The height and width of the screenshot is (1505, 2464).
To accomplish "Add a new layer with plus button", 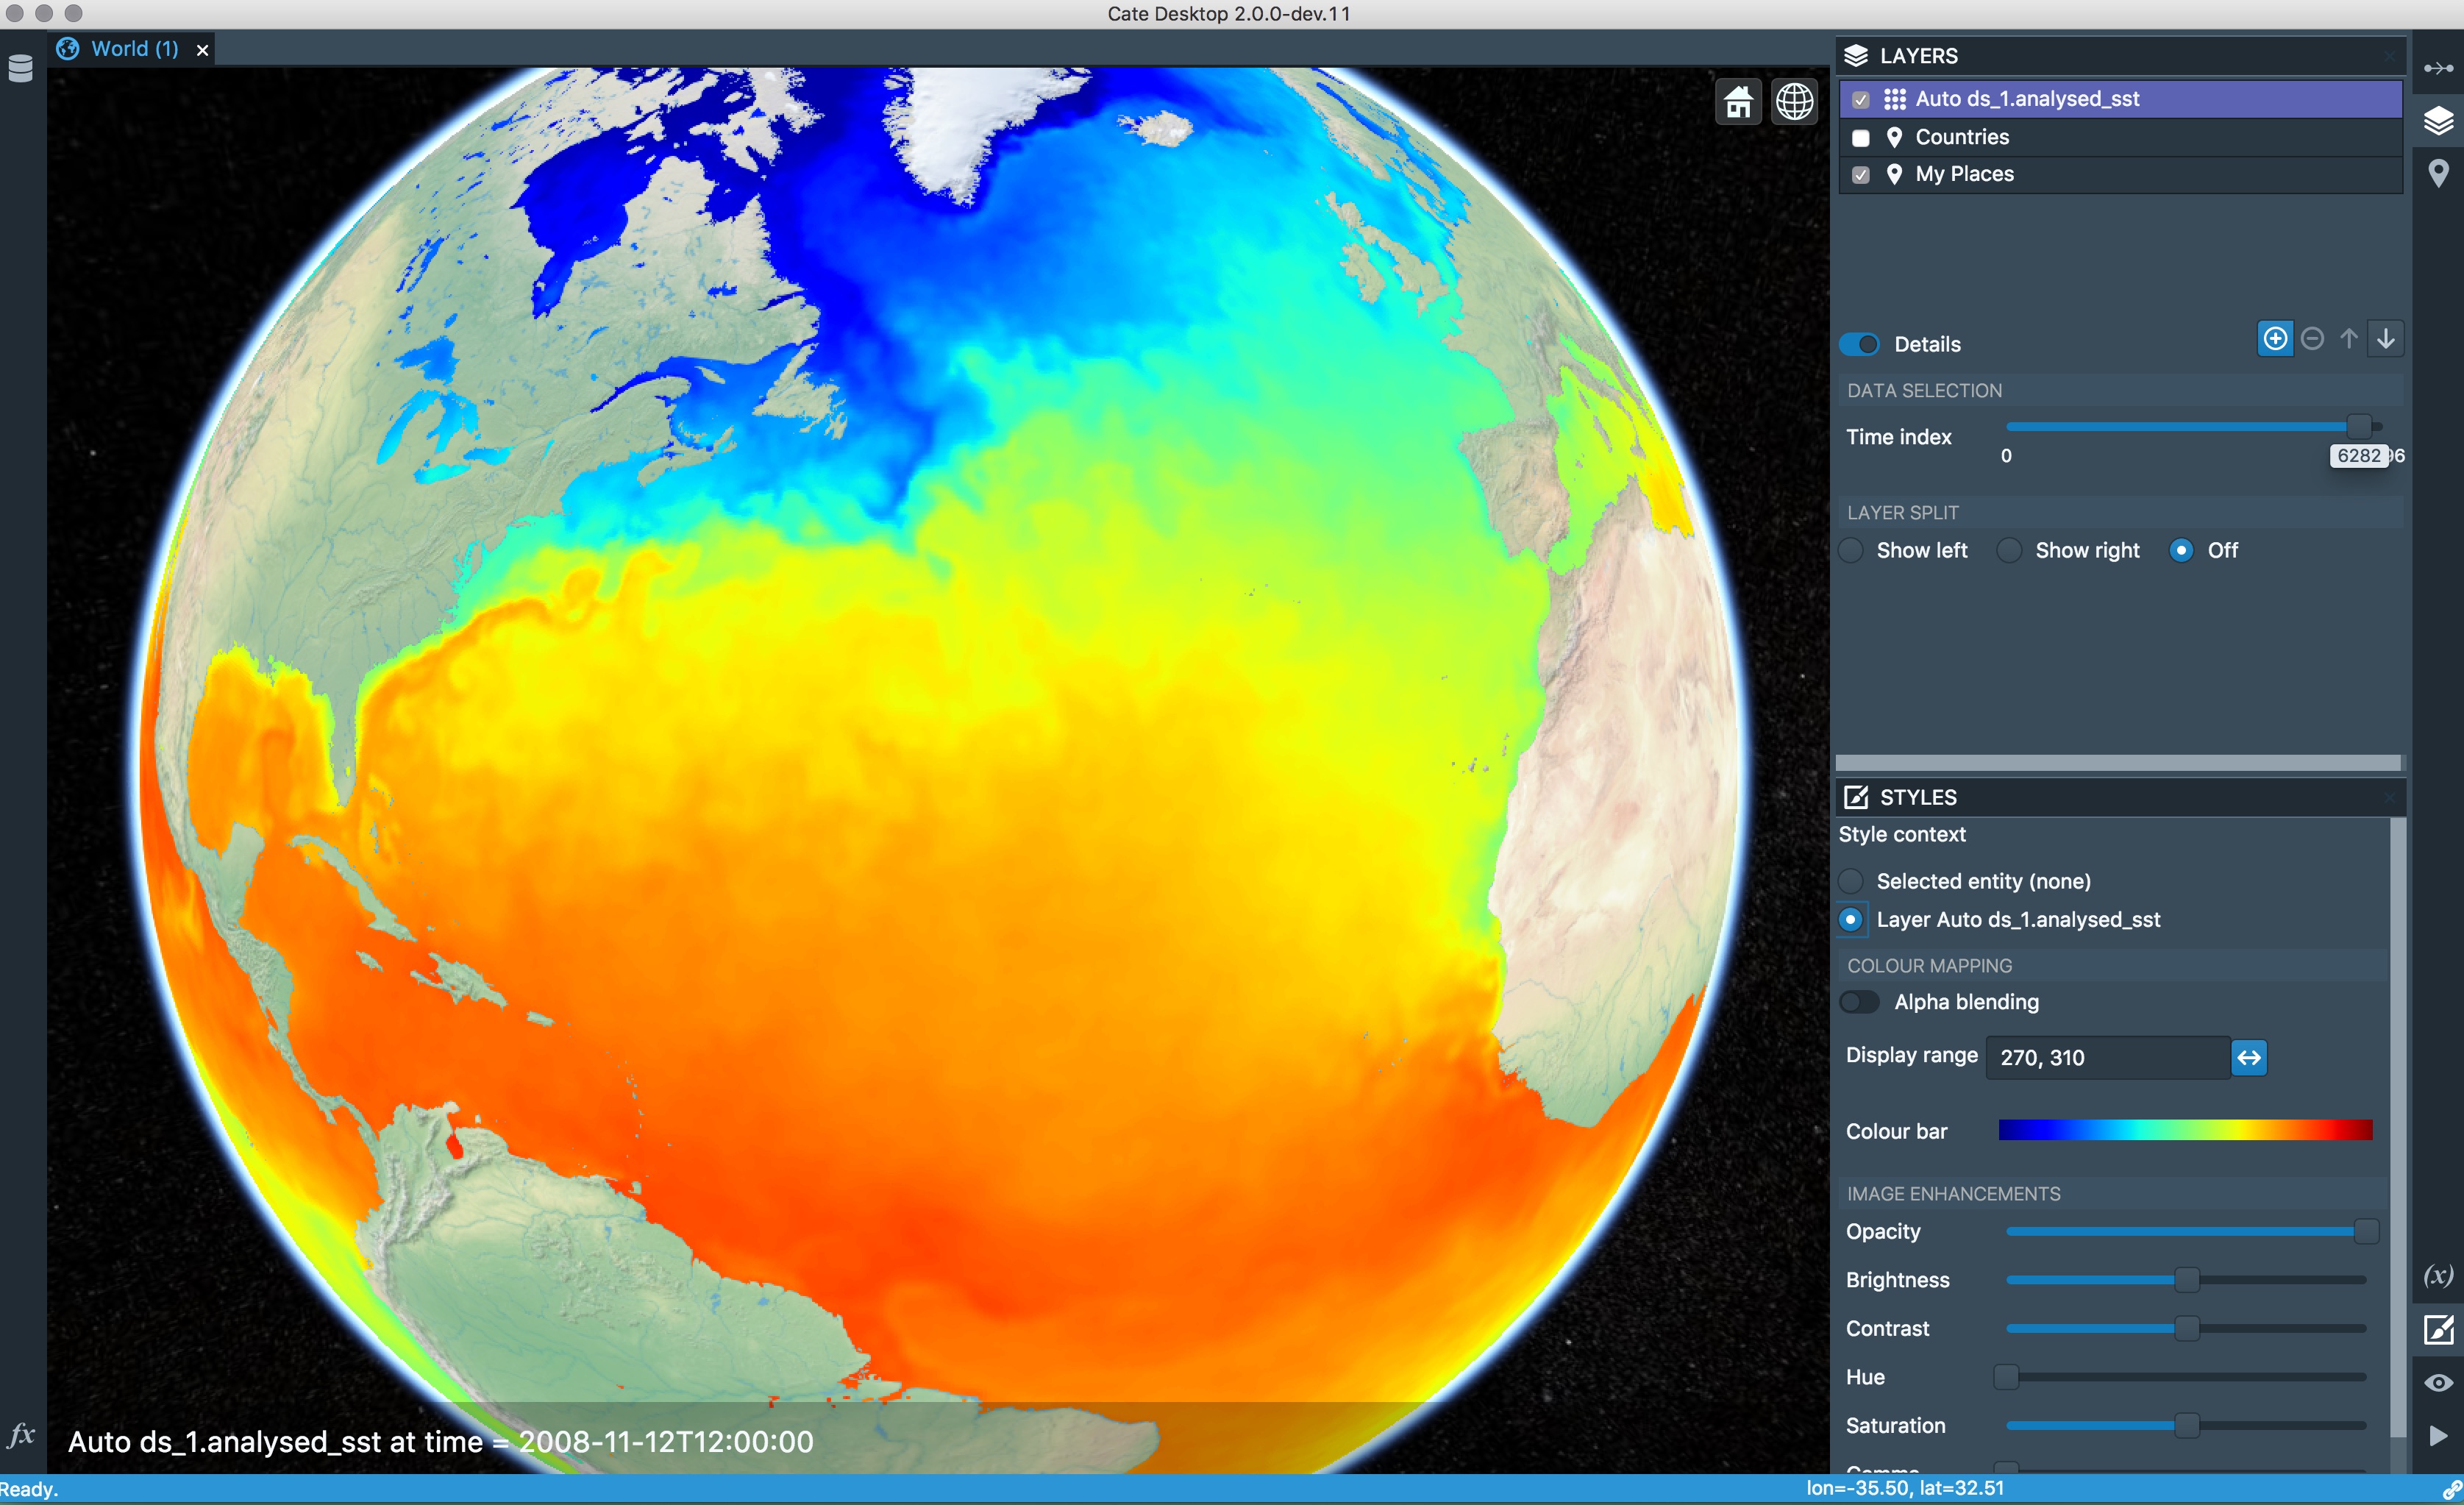I will pos(2275,339).
